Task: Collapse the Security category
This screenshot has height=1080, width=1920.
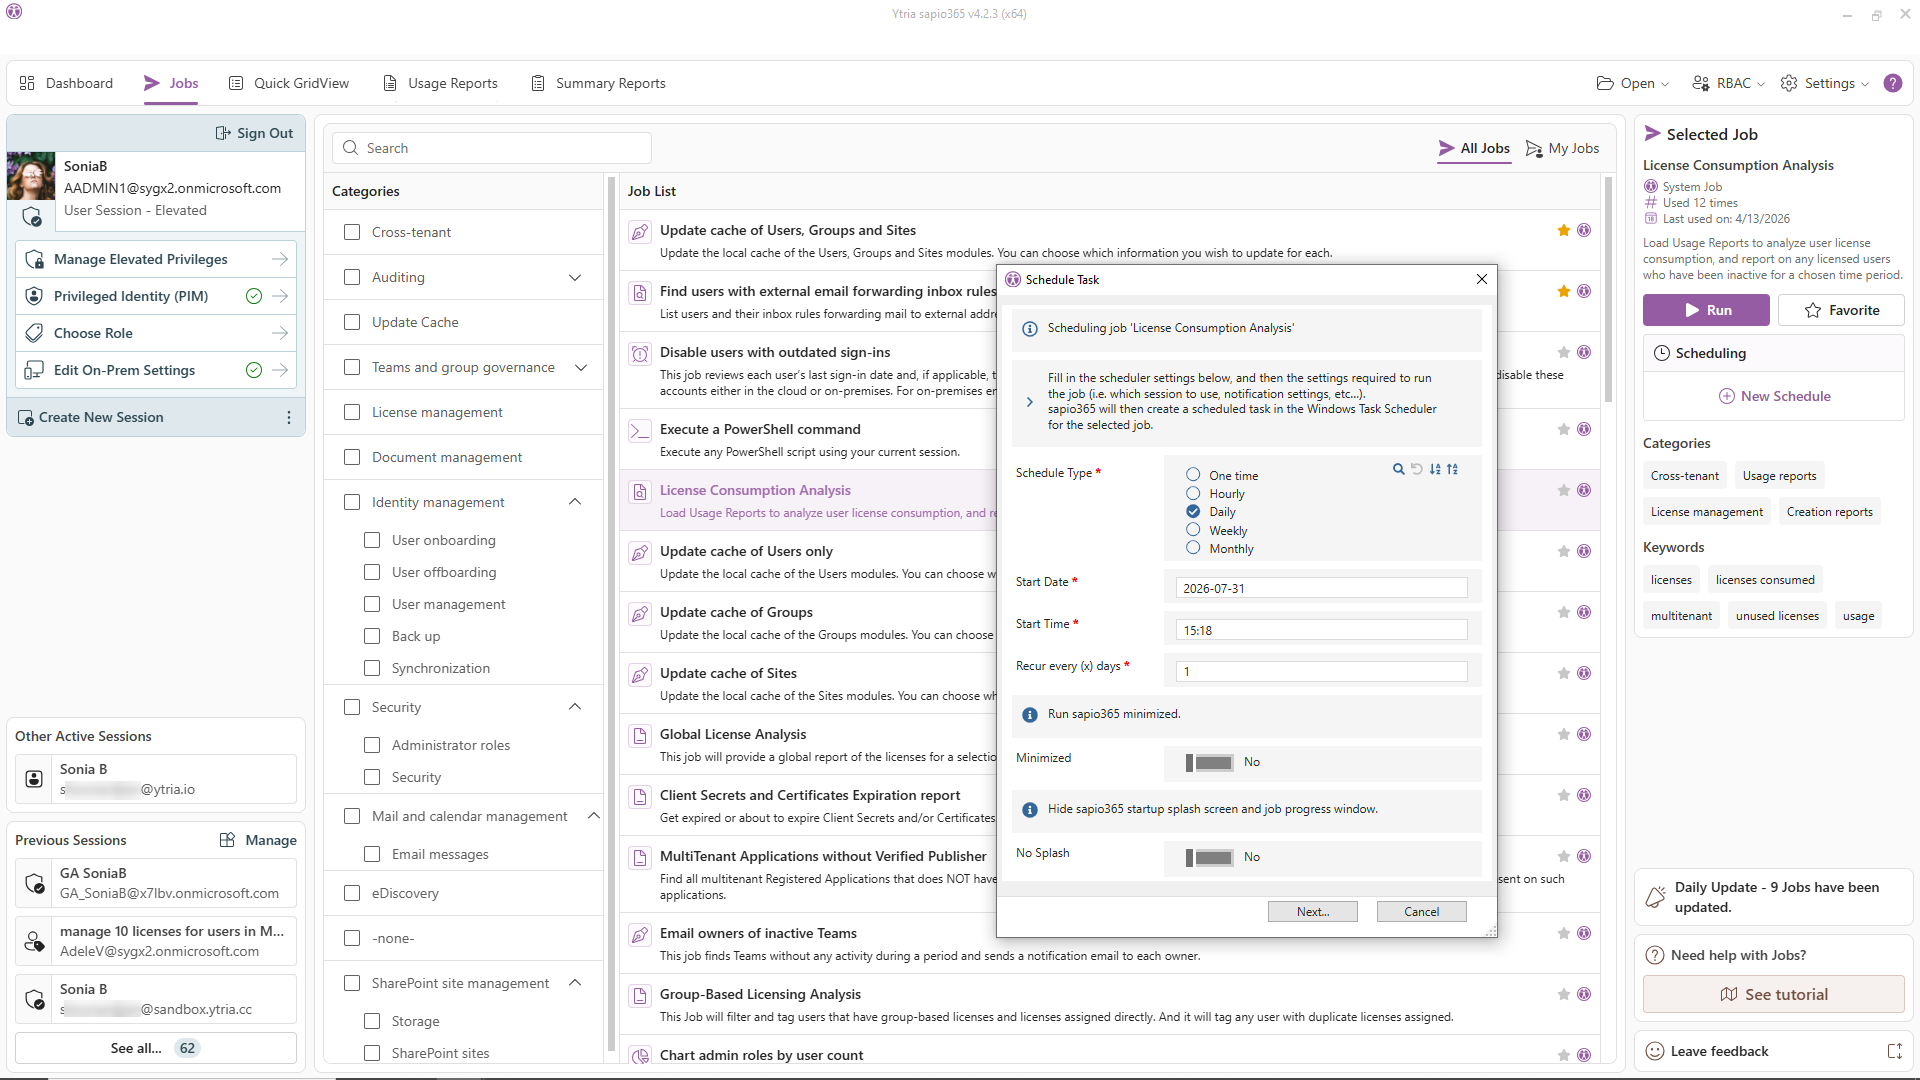Action: (575, 707)
